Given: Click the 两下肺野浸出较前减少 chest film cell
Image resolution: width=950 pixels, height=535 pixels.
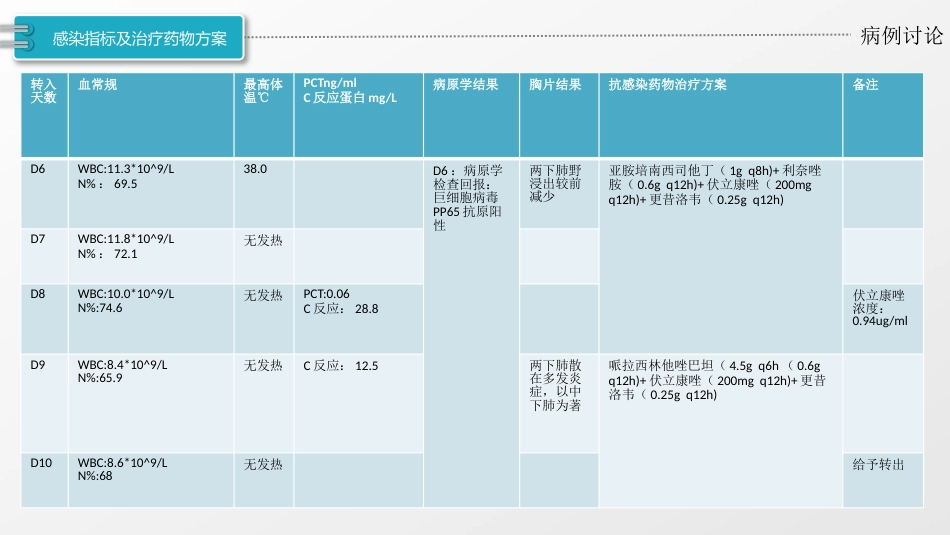Looking at the screenshot, I should click(559, 194).
